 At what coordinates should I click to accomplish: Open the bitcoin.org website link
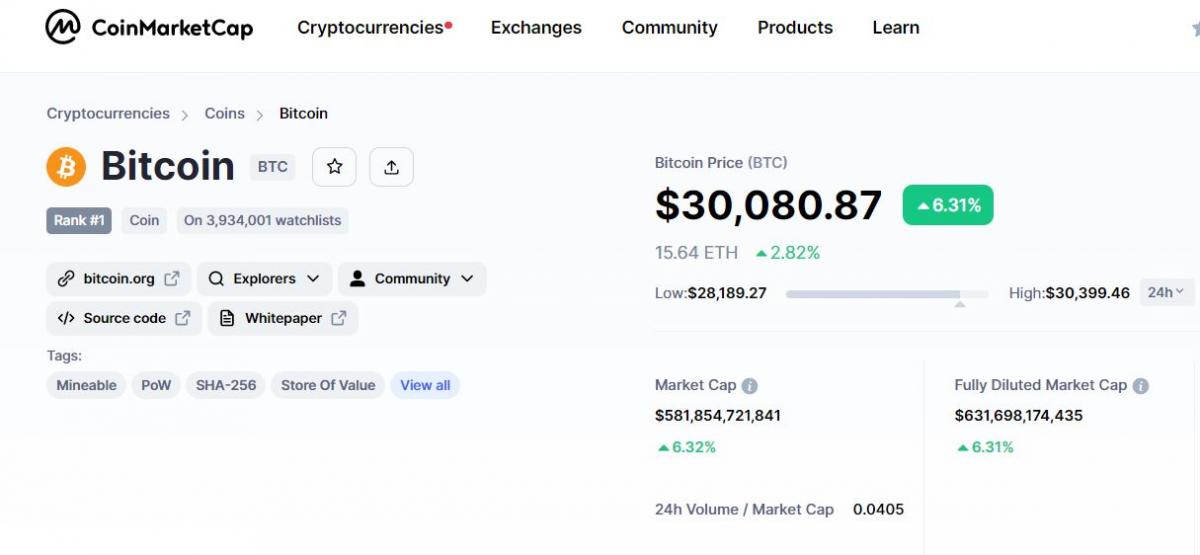(119, 279)
